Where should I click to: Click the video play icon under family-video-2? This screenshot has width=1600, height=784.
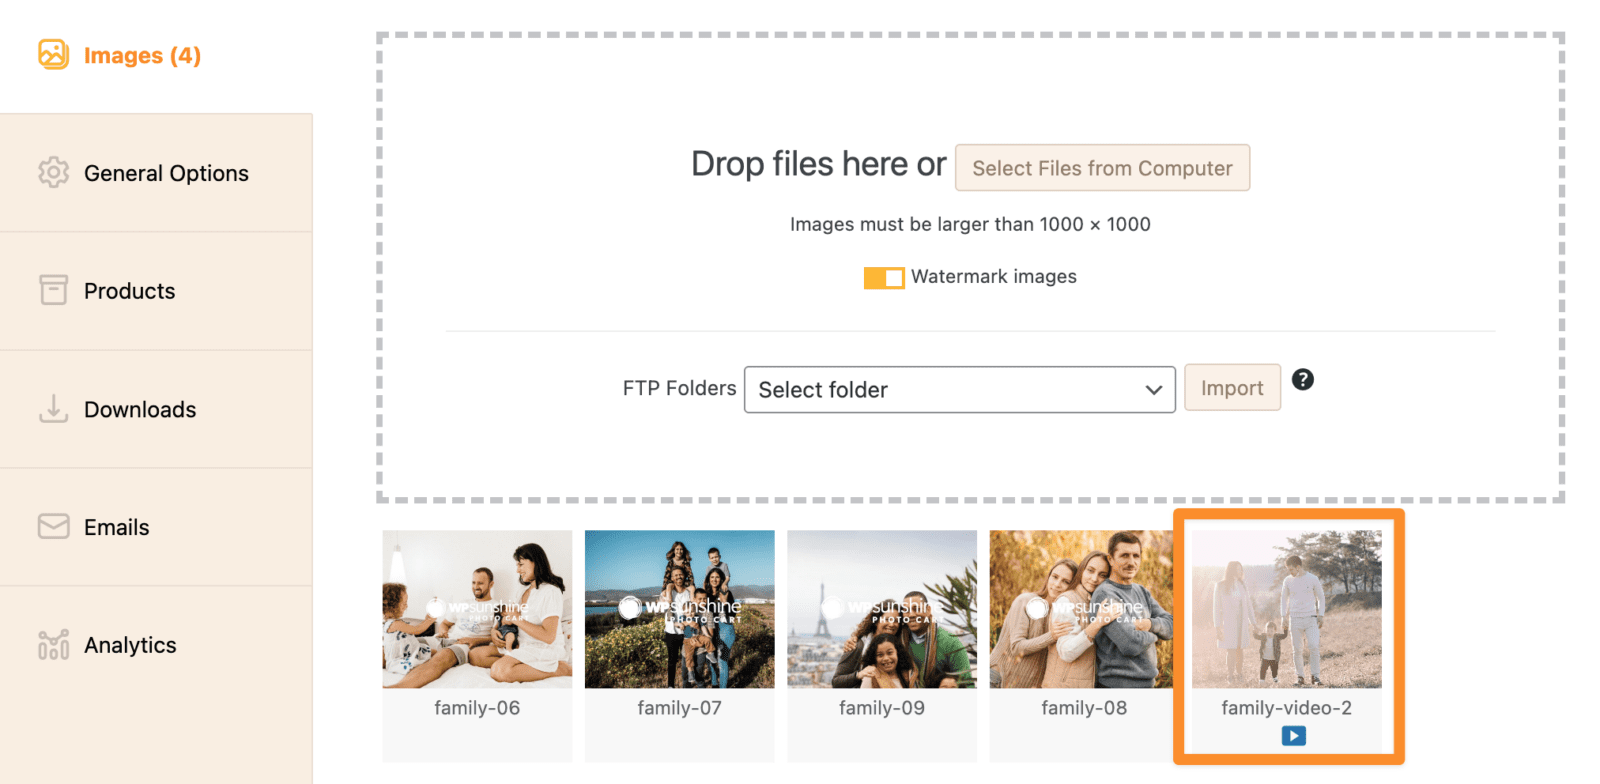[1293, 736]
